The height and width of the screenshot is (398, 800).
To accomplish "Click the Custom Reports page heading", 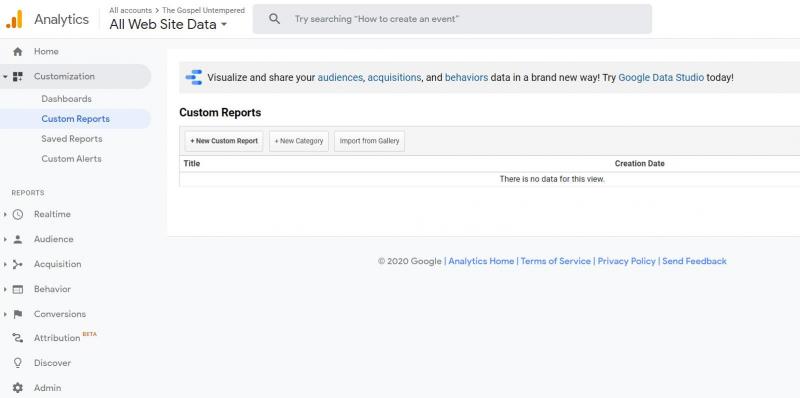I will (220, 113).
